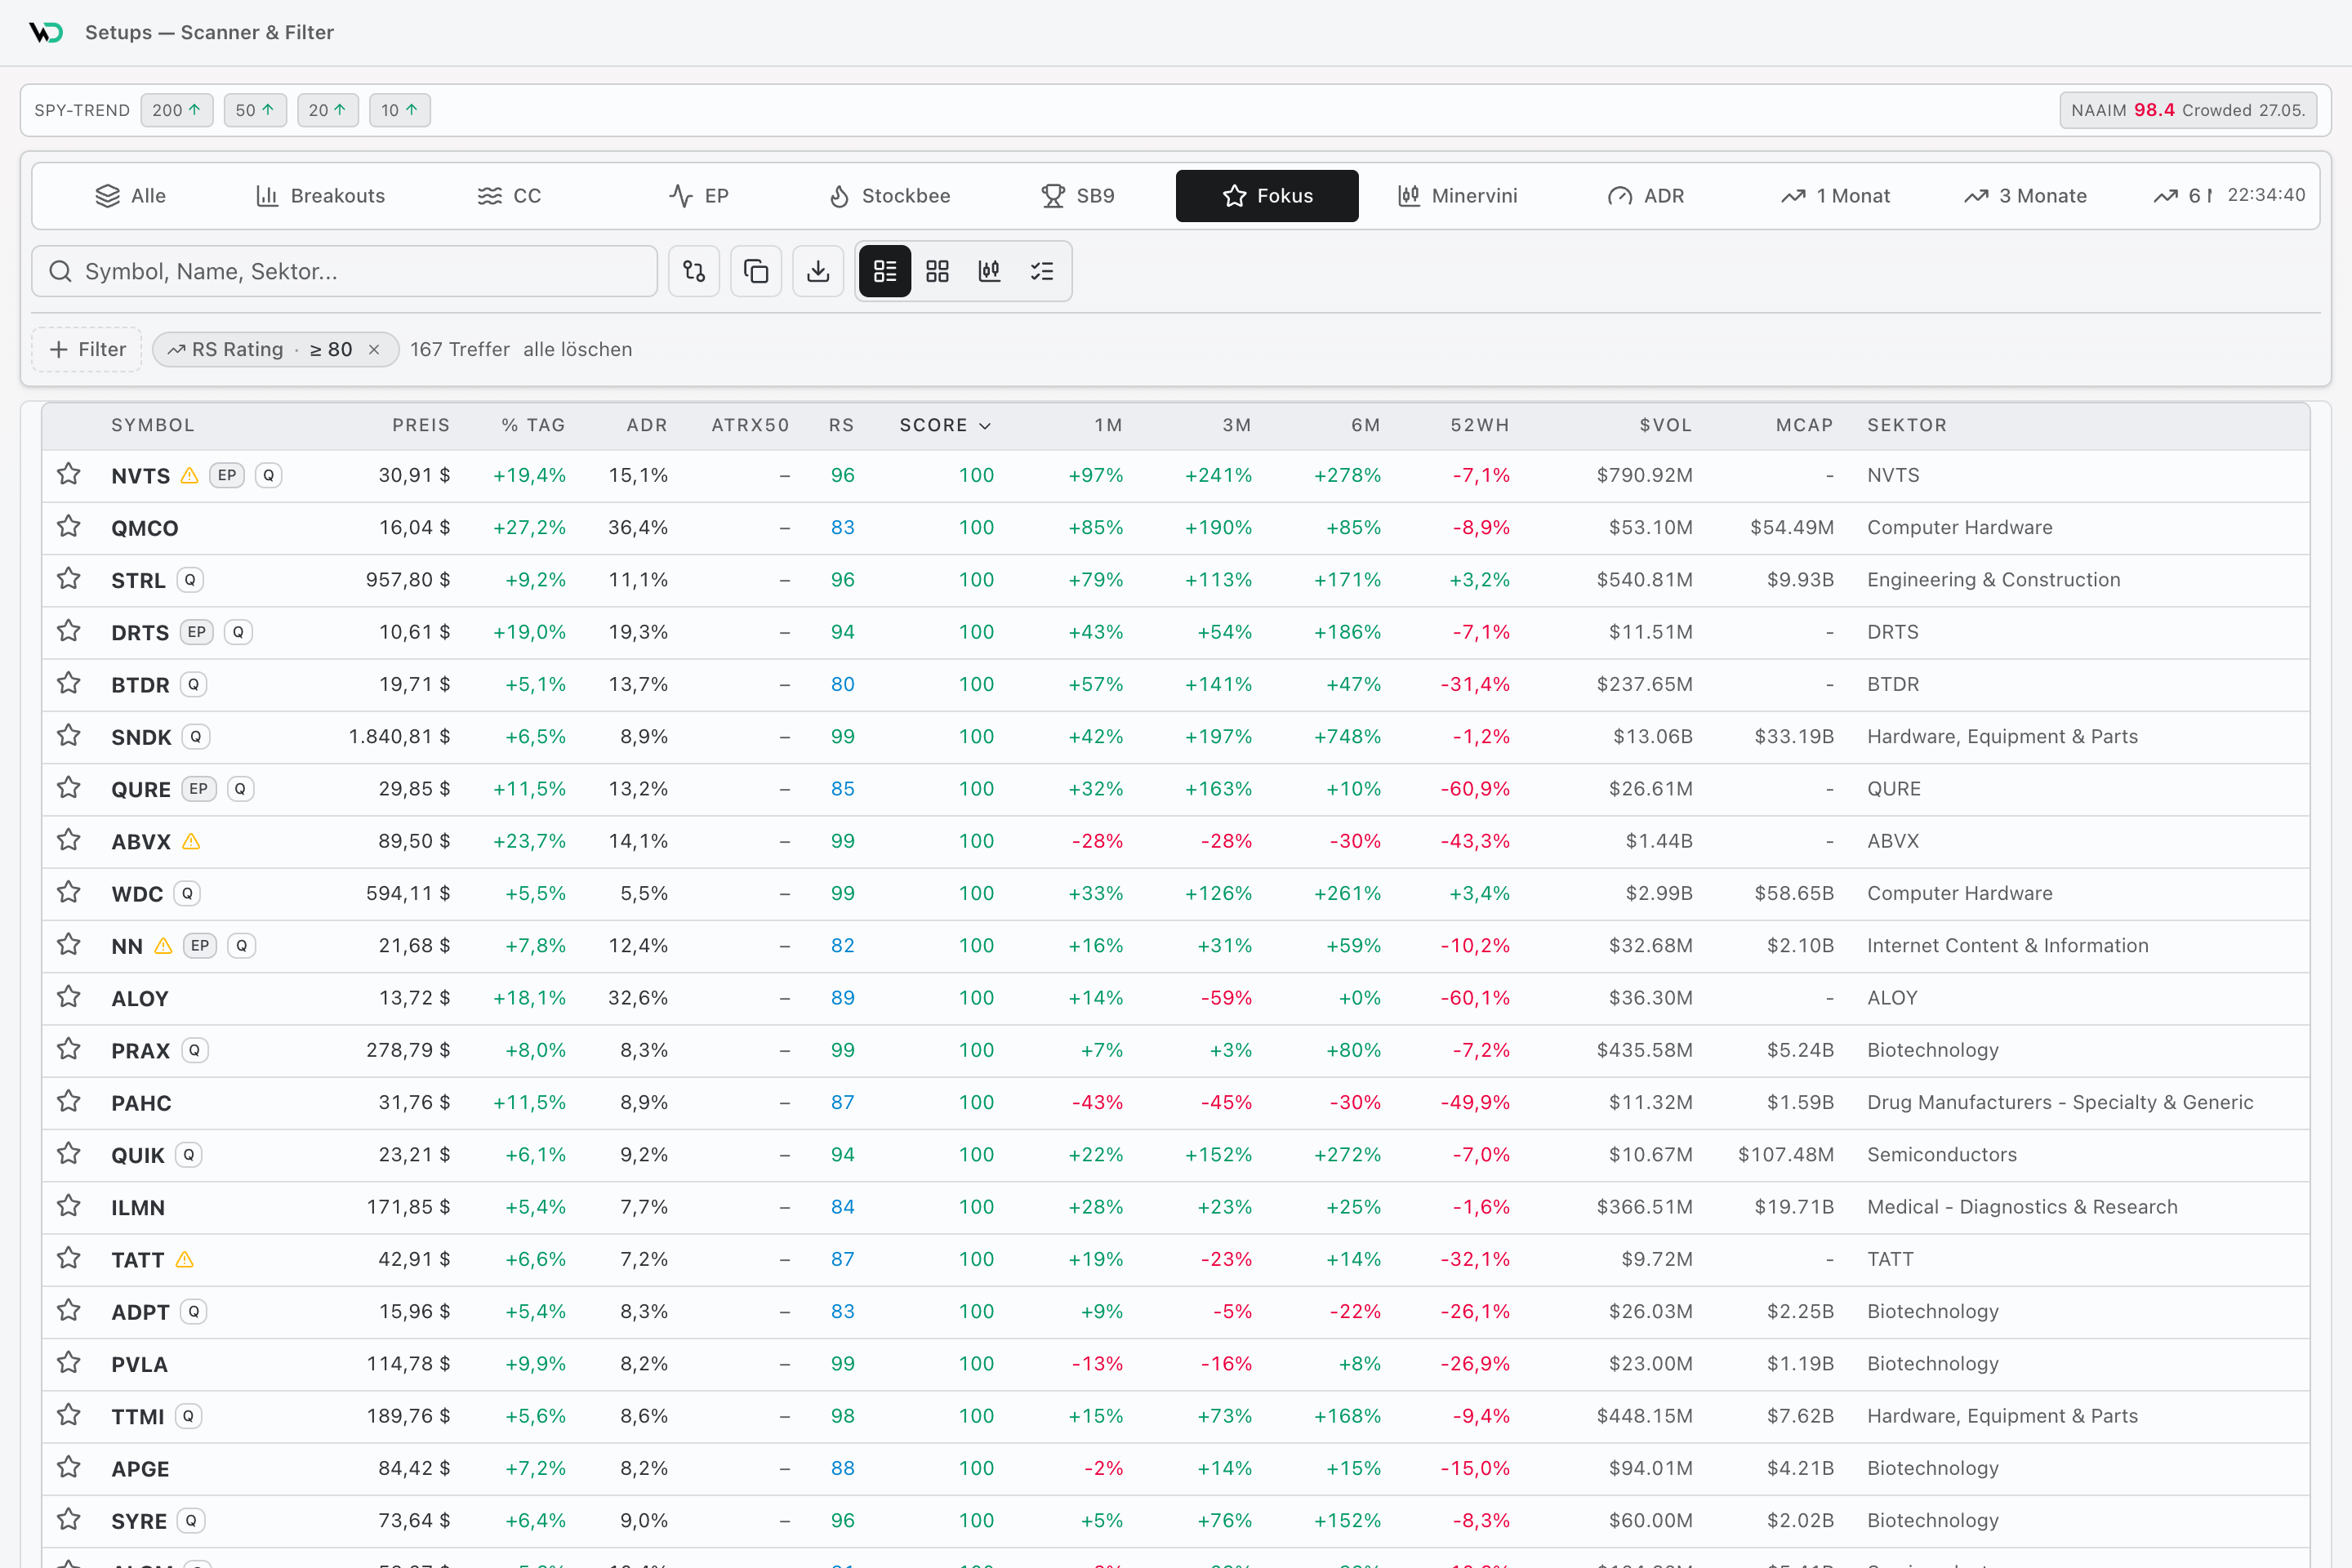Click the Q badge on BTDR row
This screenshot has height=1568, width=2352.
tap(194, 685)
